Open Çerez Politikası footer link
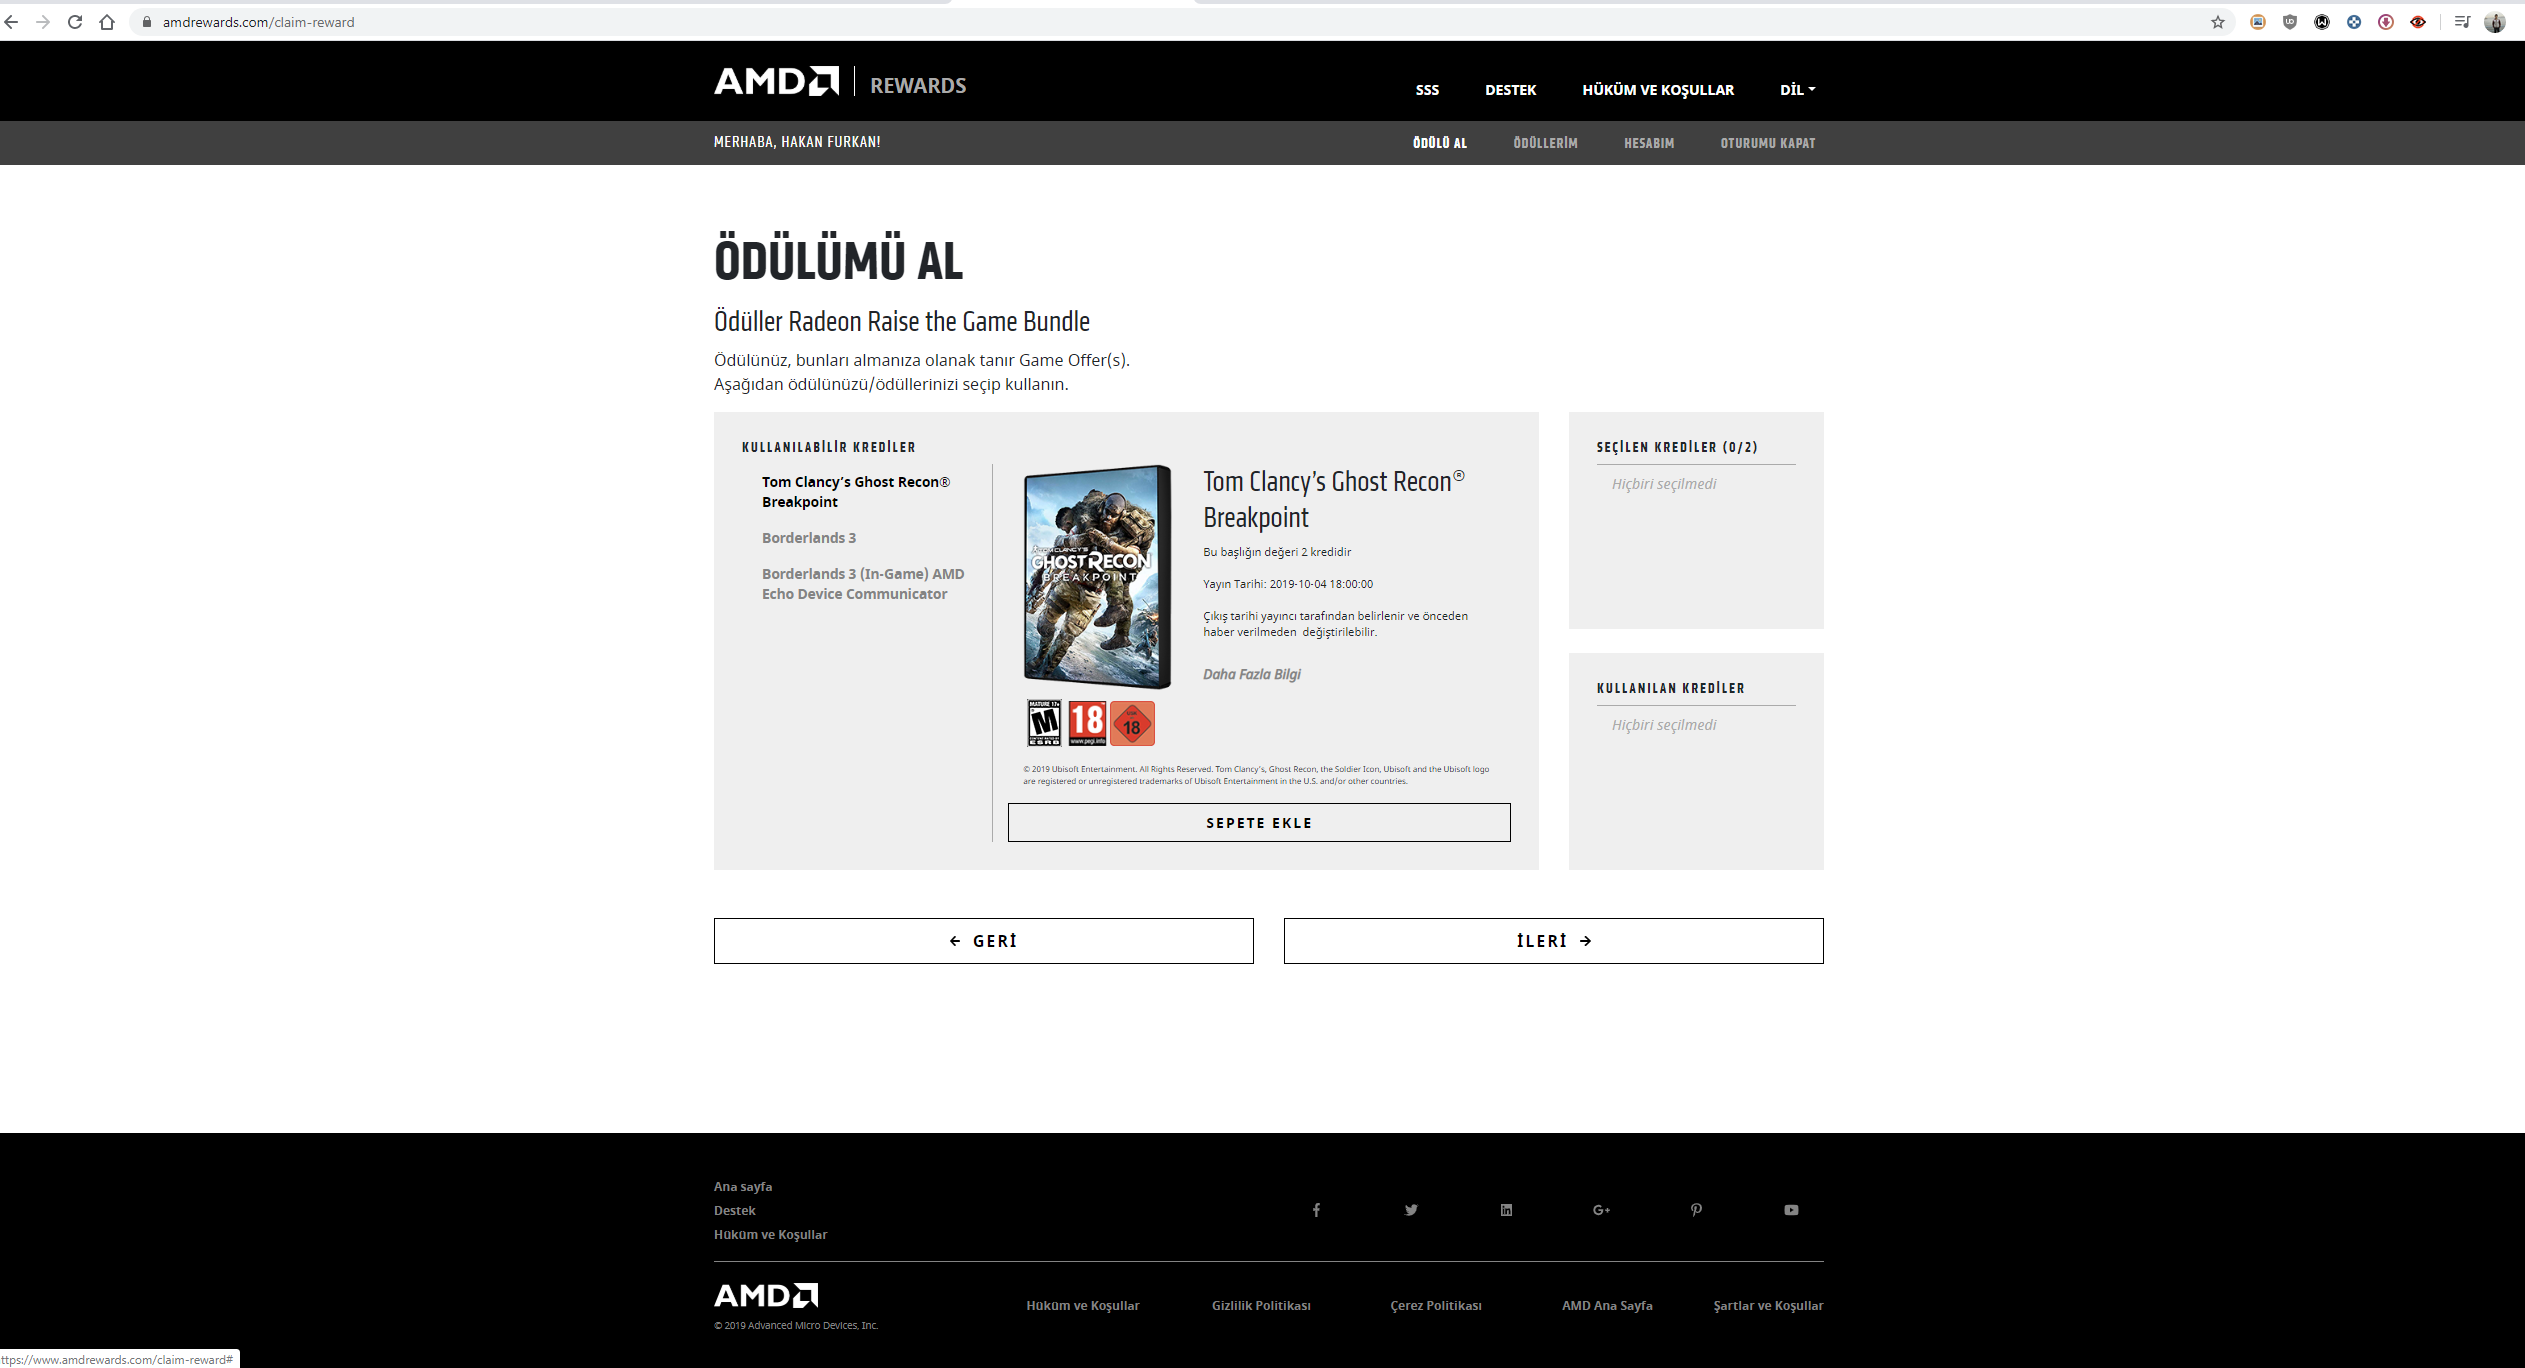Image resolution: width=2525 pixels, height=1368 pixels. coord(1436,1306)
